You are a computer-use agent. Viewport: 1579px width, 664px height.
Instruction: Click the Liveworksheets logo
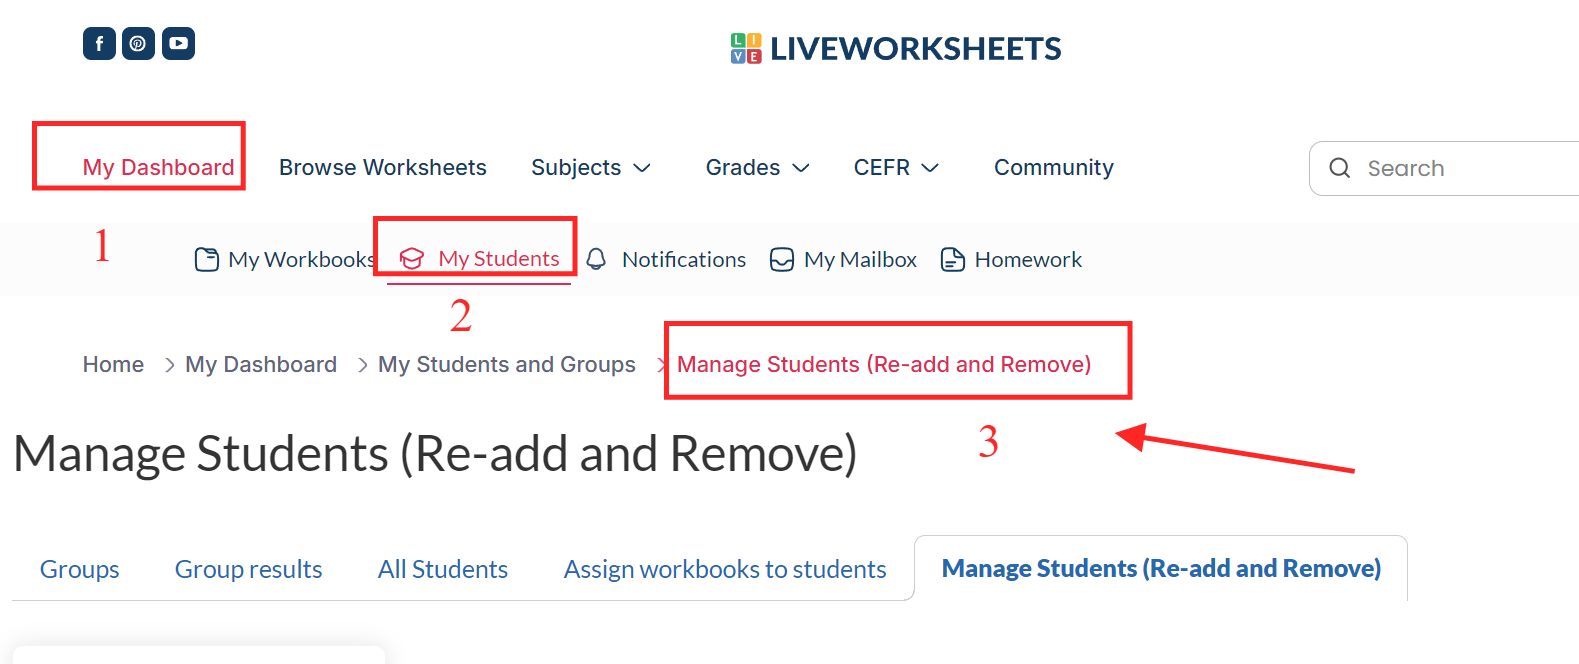click(895, 48)
